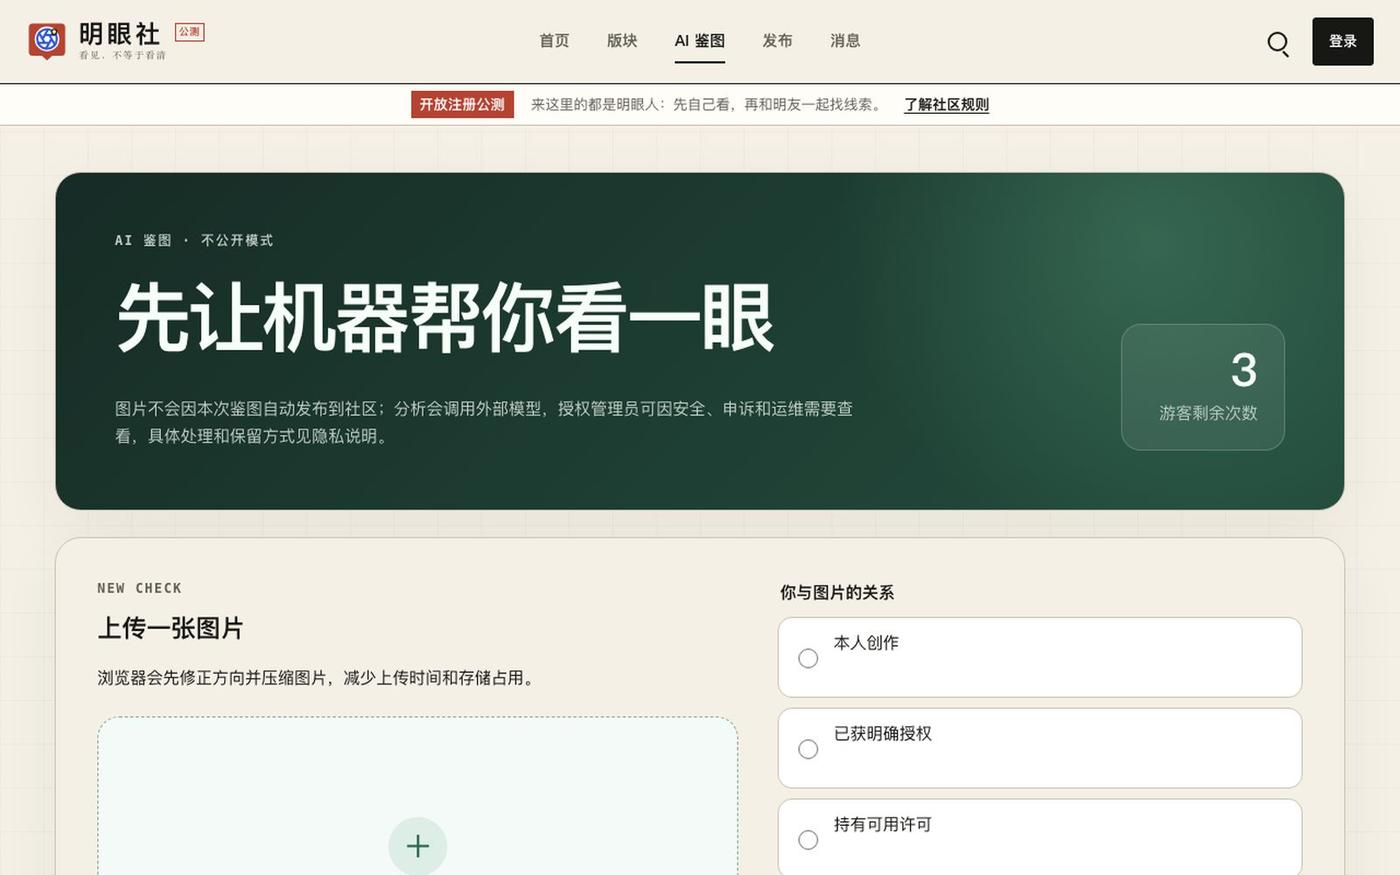Click the 游客剩余次数 counter card
Viewport: 1400px width, 875px height.
pos(1203,387)
